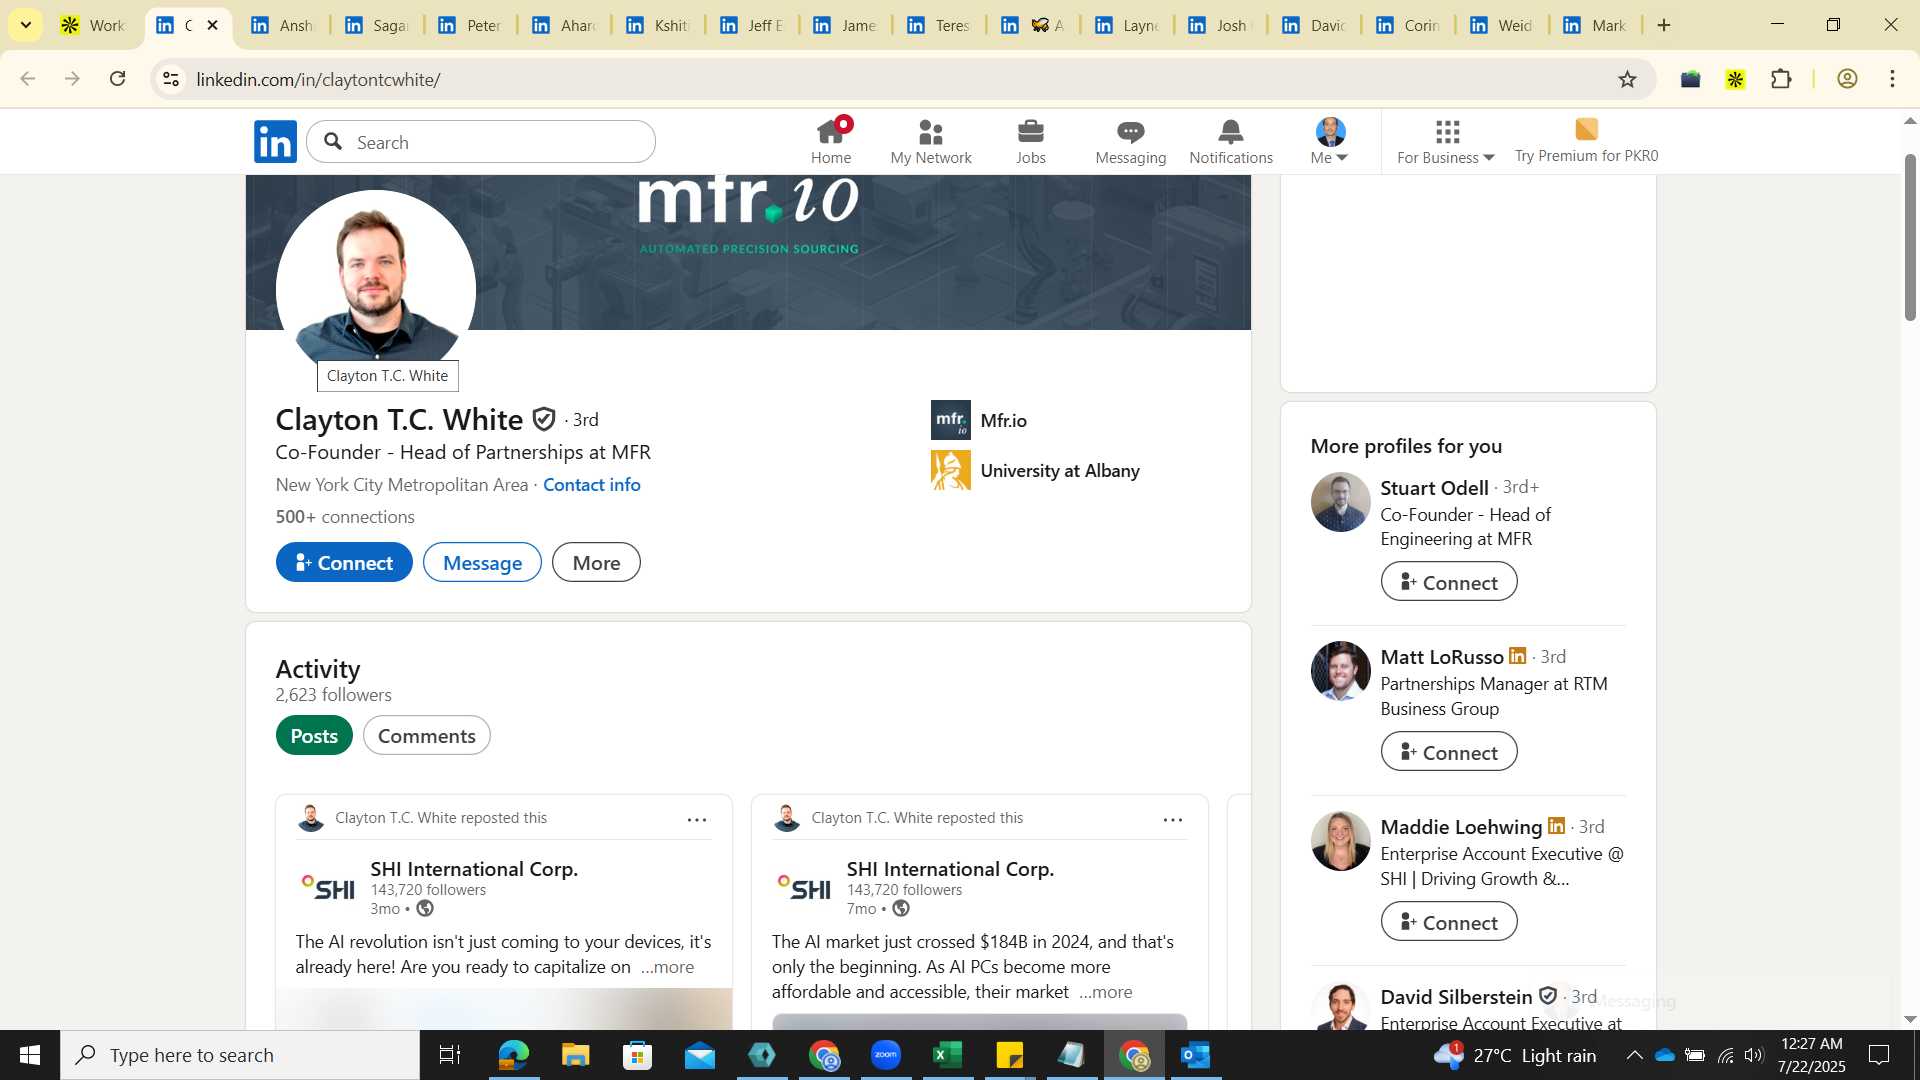Click Connect with Clayton T.C. White
The image size is (1920, 1080).
tap(344, 562)
